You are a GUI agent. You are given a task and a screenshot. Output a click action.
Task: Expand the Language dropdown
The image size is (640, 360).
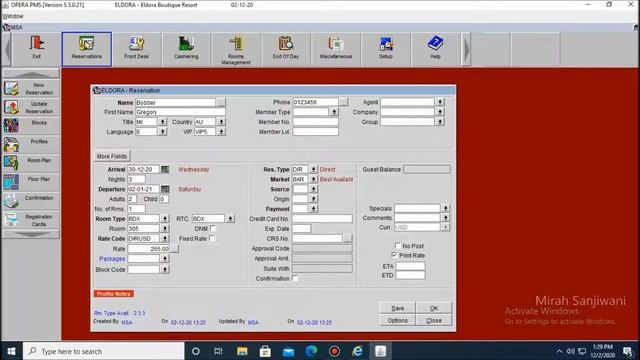coord(162,132)
